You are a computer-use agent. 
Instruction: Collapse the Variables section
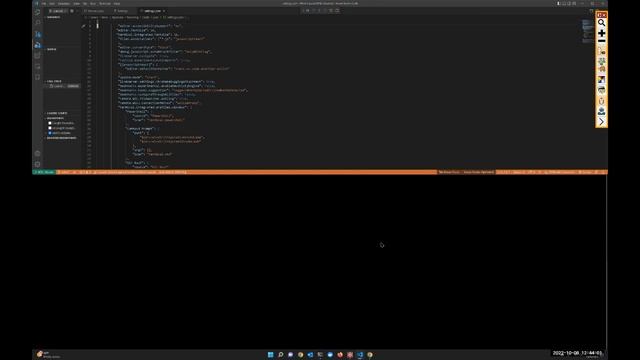(x=53, y=17)
